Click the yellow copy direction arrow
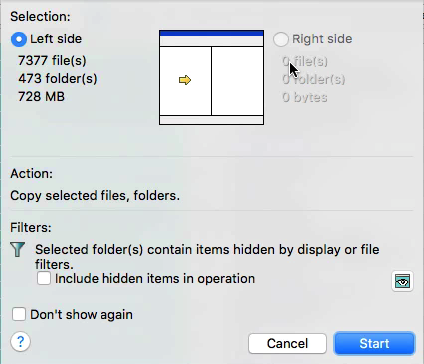This screenshot has width=424, height=364. (185, 80)
